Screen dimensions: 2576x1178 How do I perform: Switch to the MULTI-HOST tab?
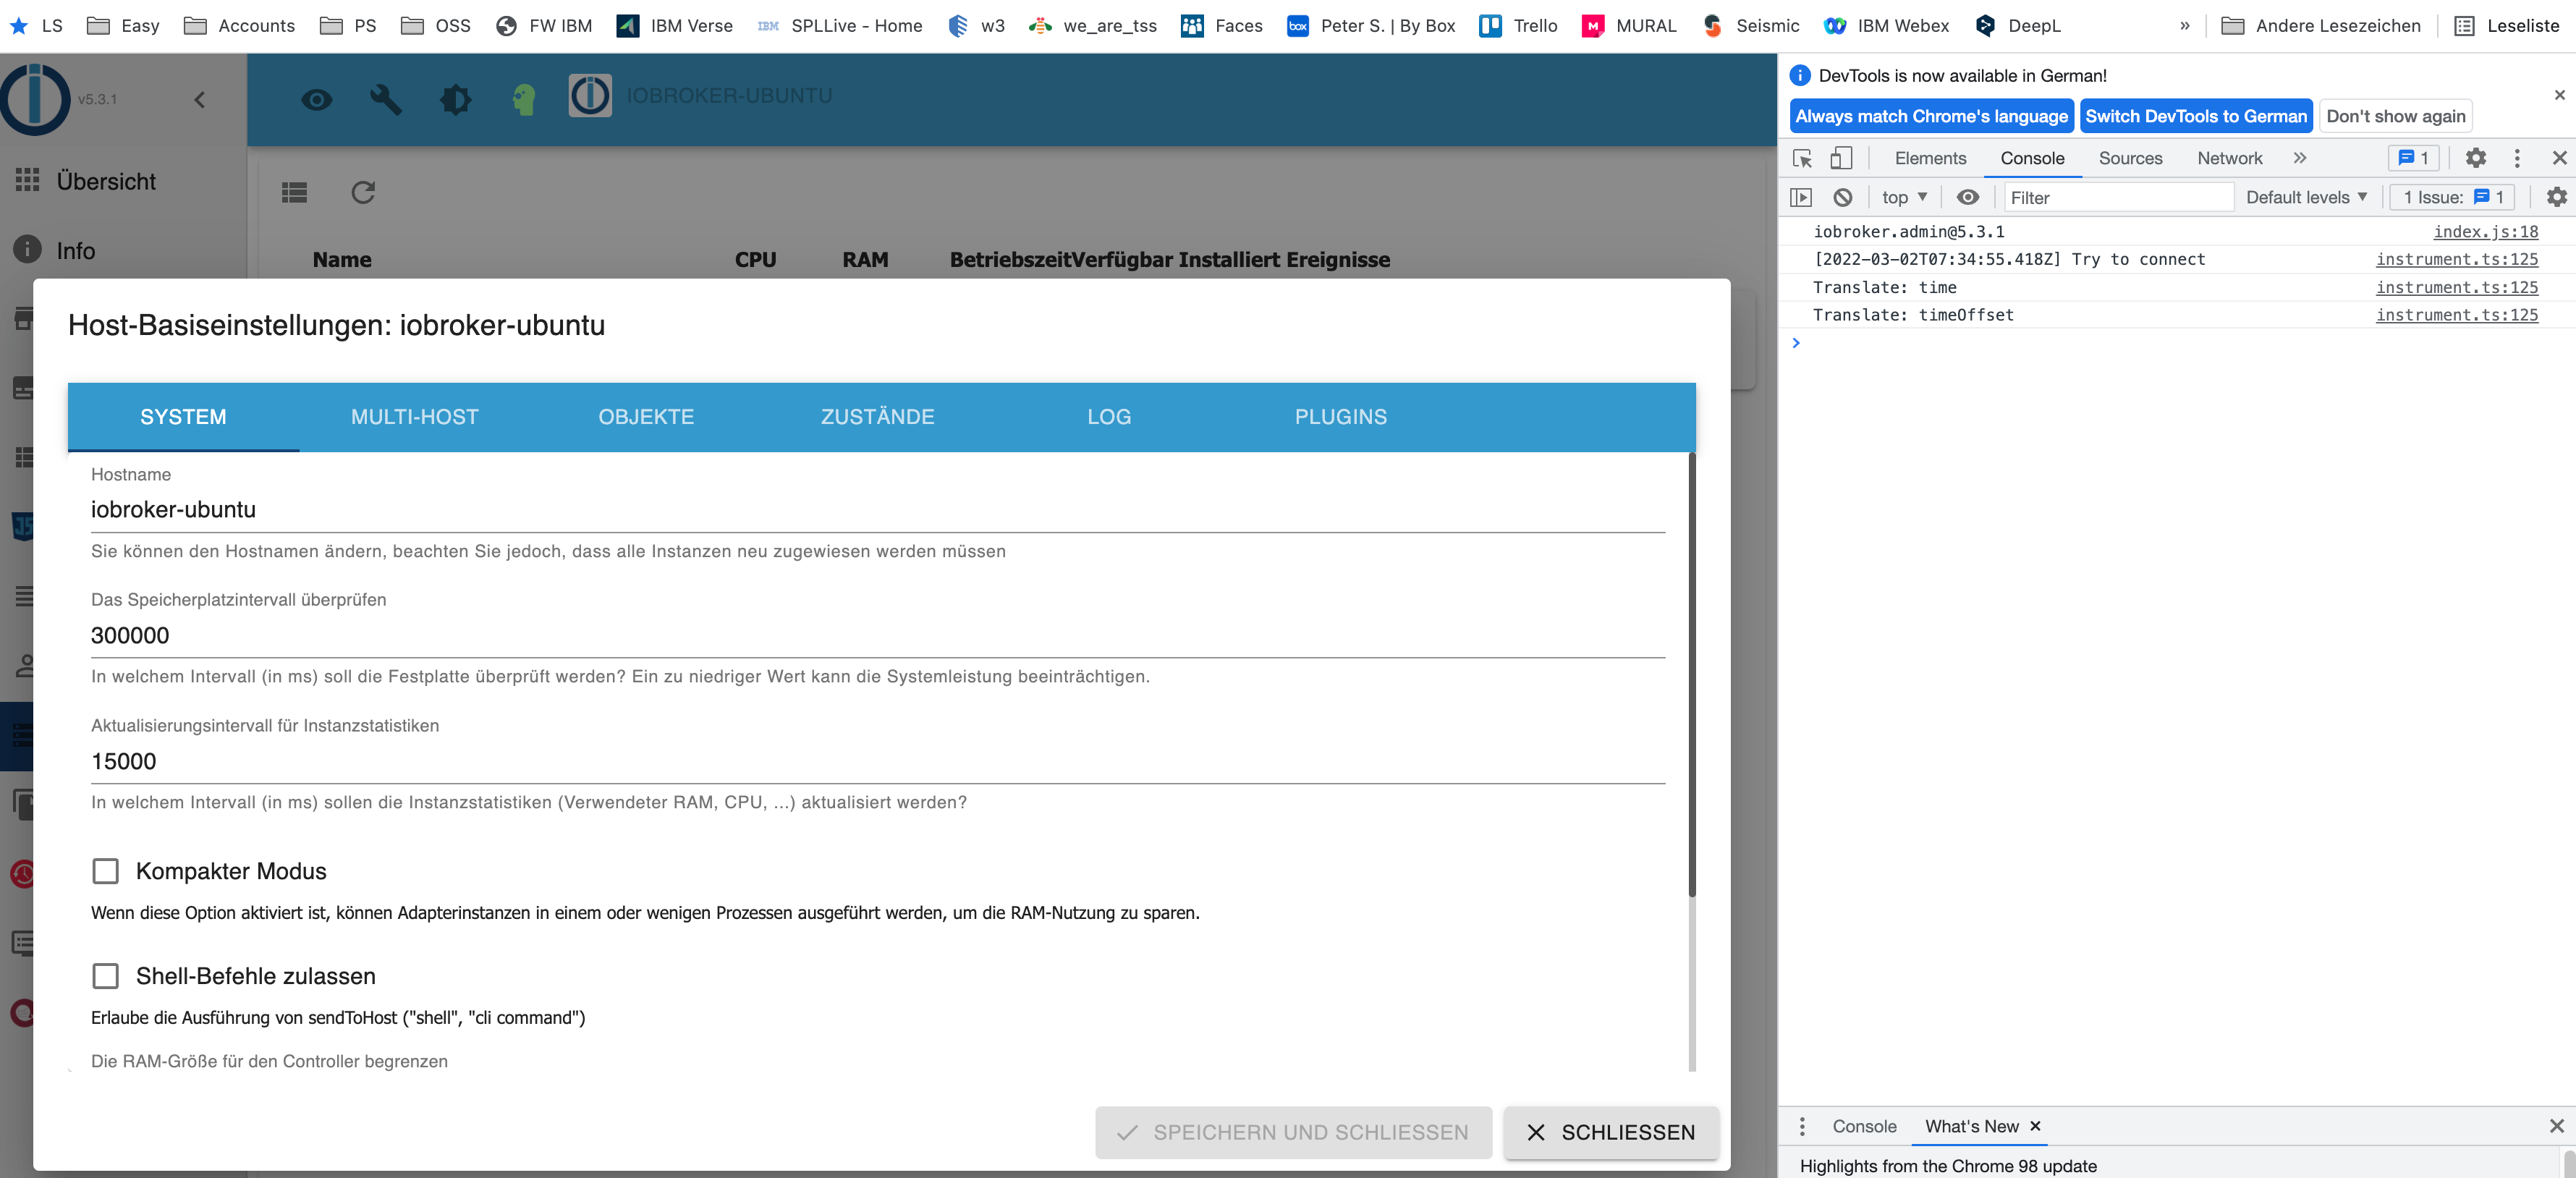click(x=415, y=417)
